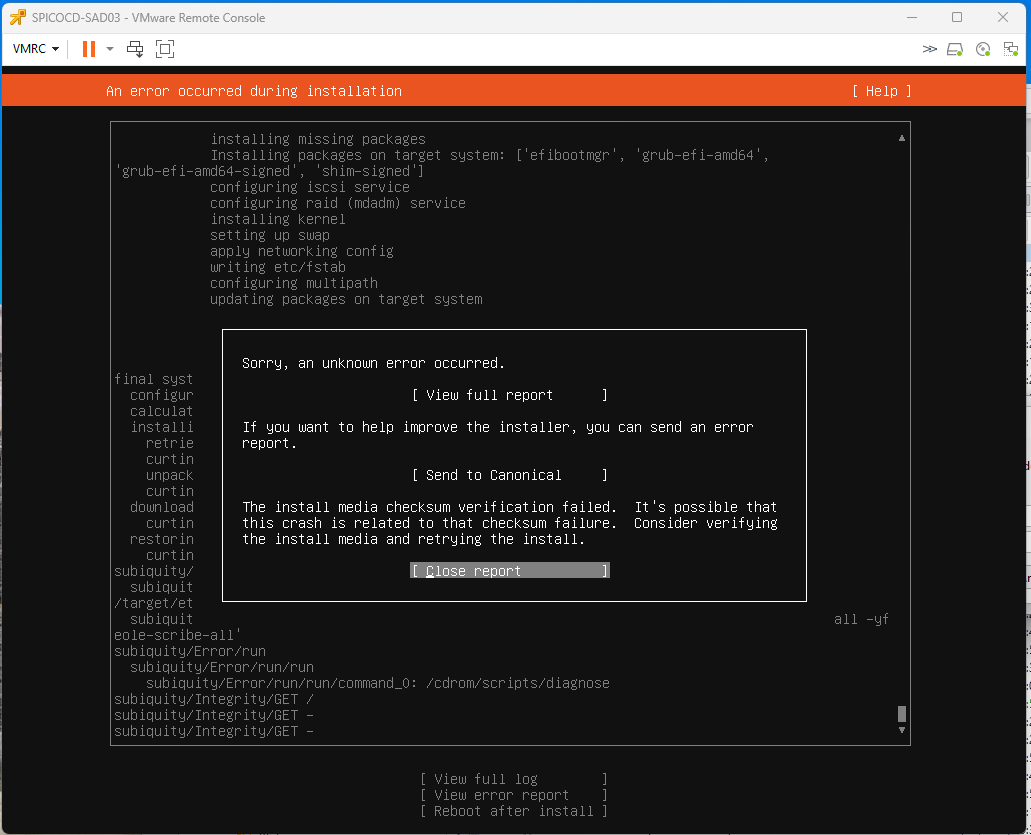Send Ctrl+Alt+Del to the guest
The width and height of the screenshot is (1031, 835).
[x=136, y=49]
